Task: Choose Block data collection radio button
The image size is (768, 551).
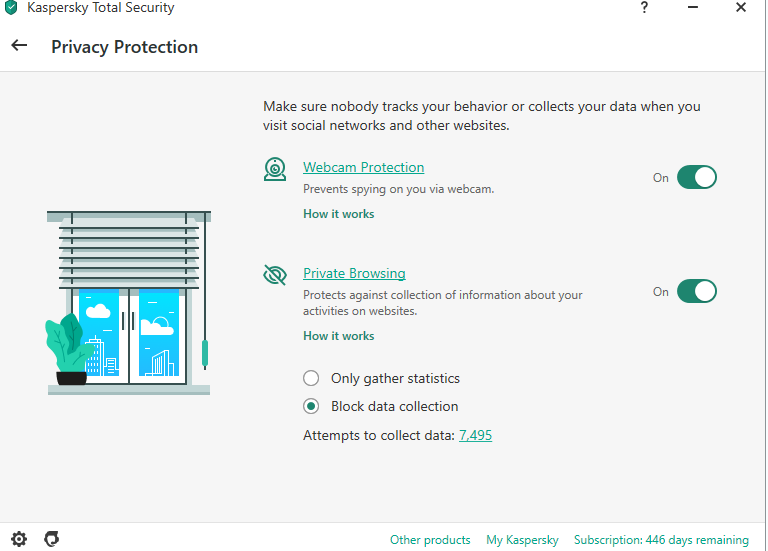Action: coord(311,406)
